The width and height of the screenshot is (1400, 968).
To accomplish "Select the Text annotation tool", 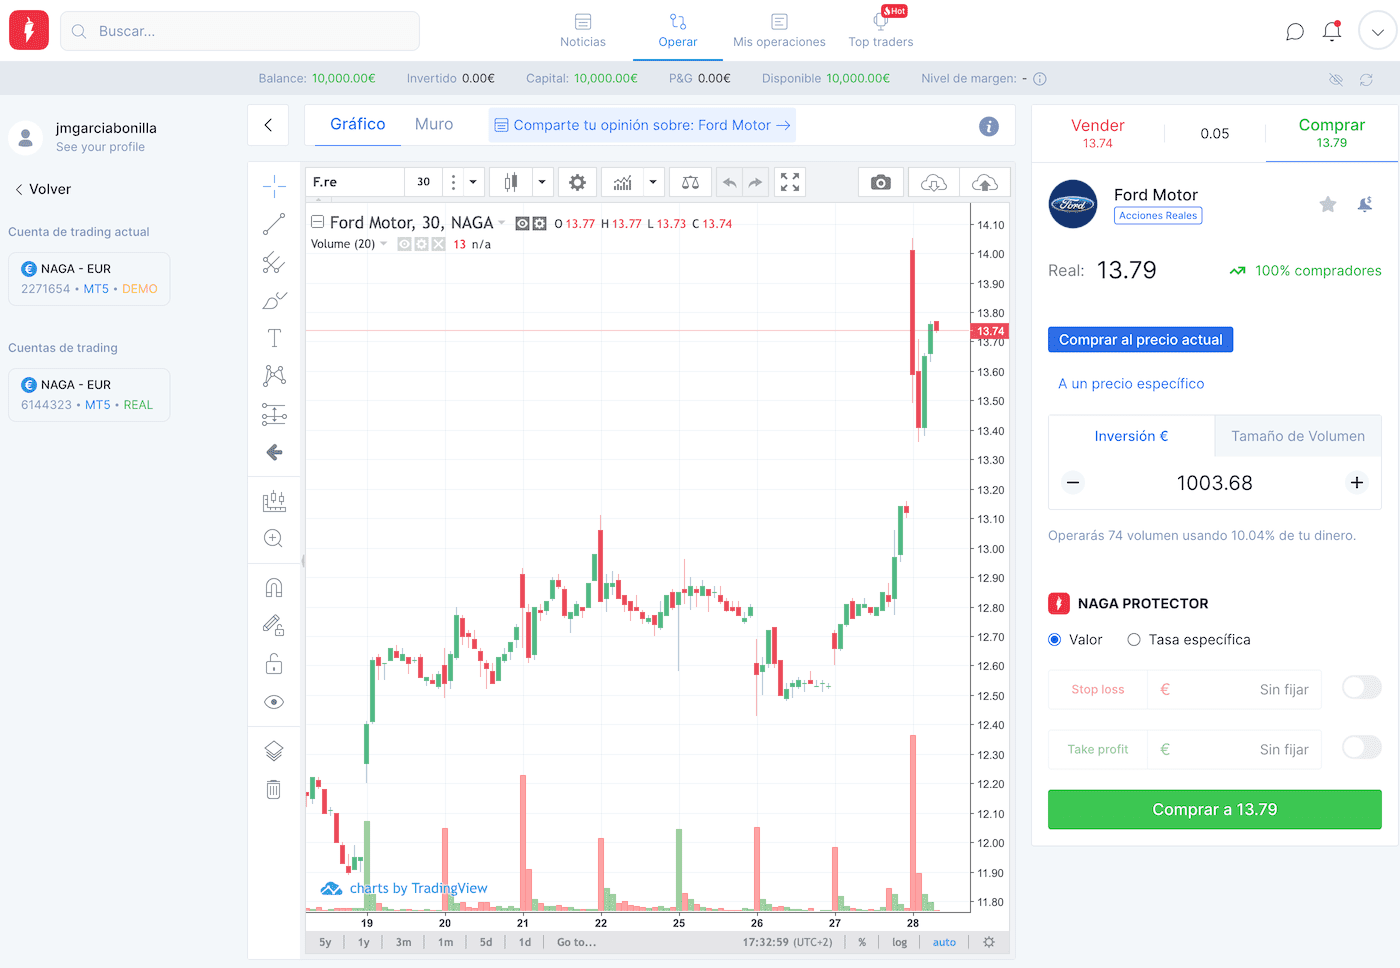I will coord(274,338).
